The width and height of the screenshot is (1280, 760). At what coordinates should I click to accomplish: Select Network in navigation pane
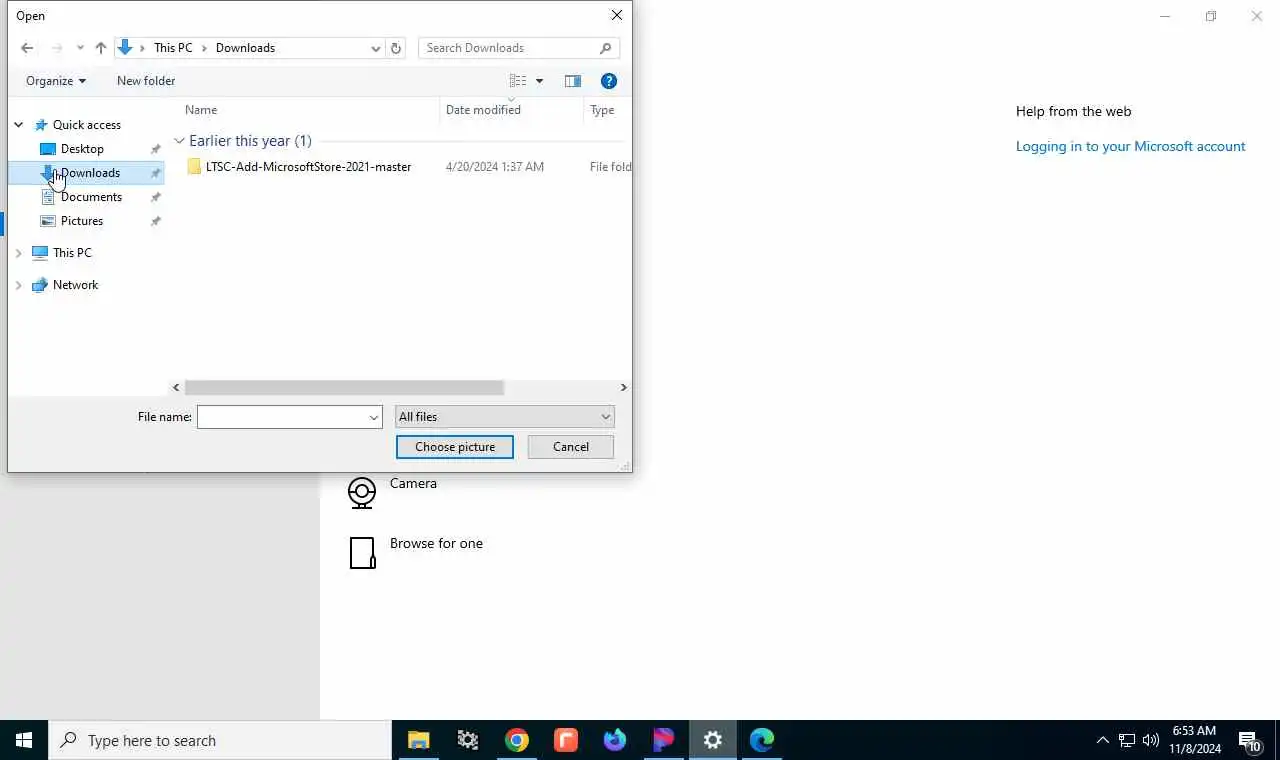point(75,285)
